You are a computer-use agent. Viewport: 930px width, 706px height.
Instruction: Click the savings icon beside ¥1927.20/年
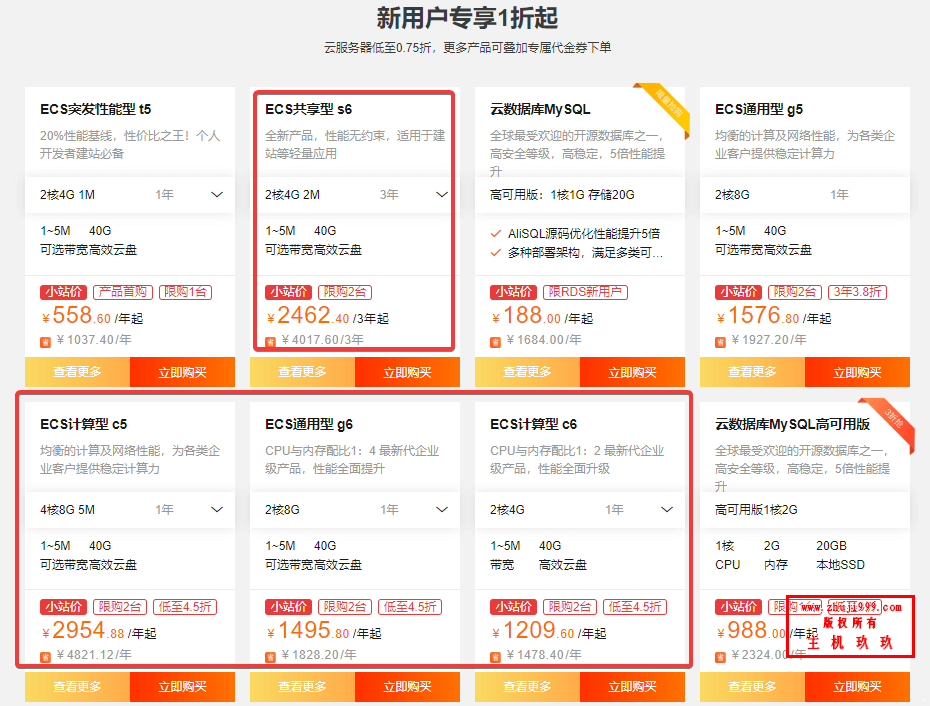720,342
